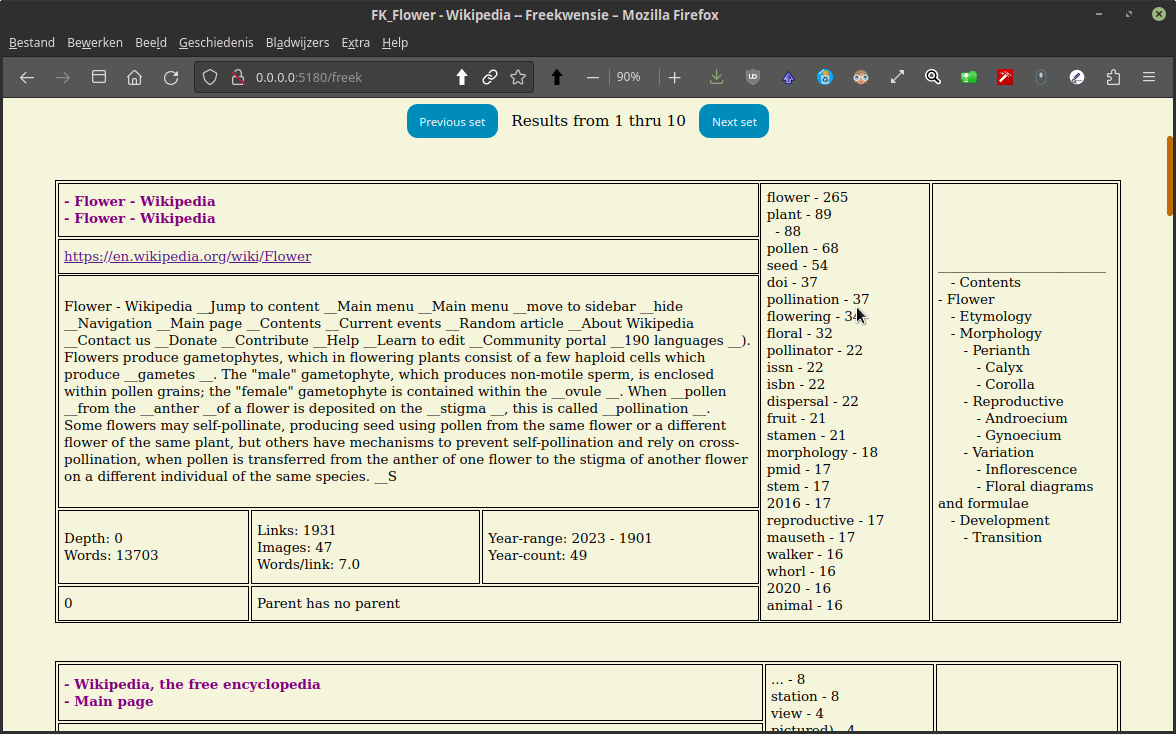Click the magnifier search extension icon
The height and width of the screenshot is (734, 1176).
click(933, 77)
